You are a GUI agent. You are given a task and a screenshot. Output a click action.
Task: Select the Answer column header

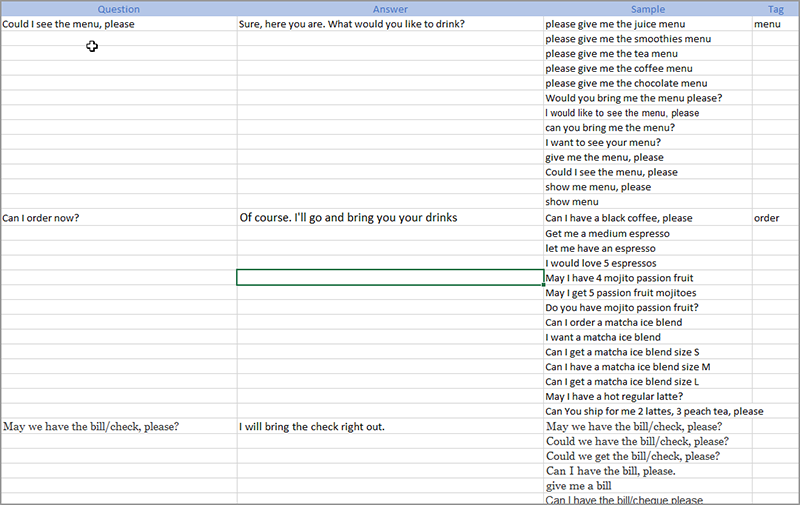pos(390,9)
